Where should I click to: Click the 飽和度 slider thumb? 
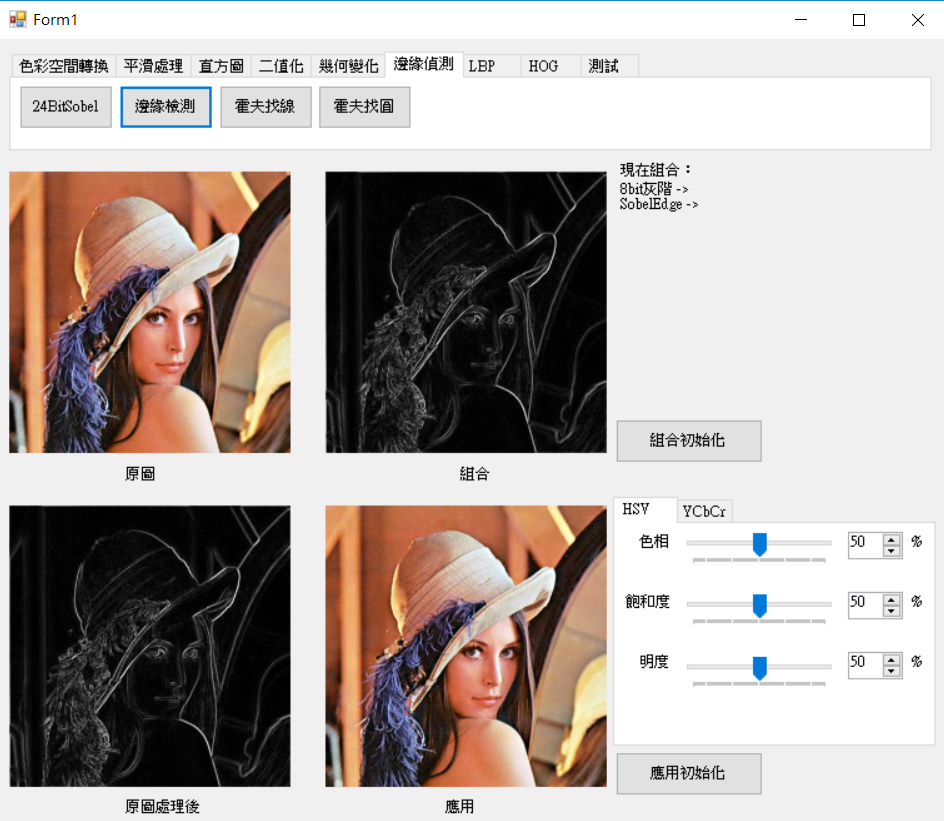point(760,606)
